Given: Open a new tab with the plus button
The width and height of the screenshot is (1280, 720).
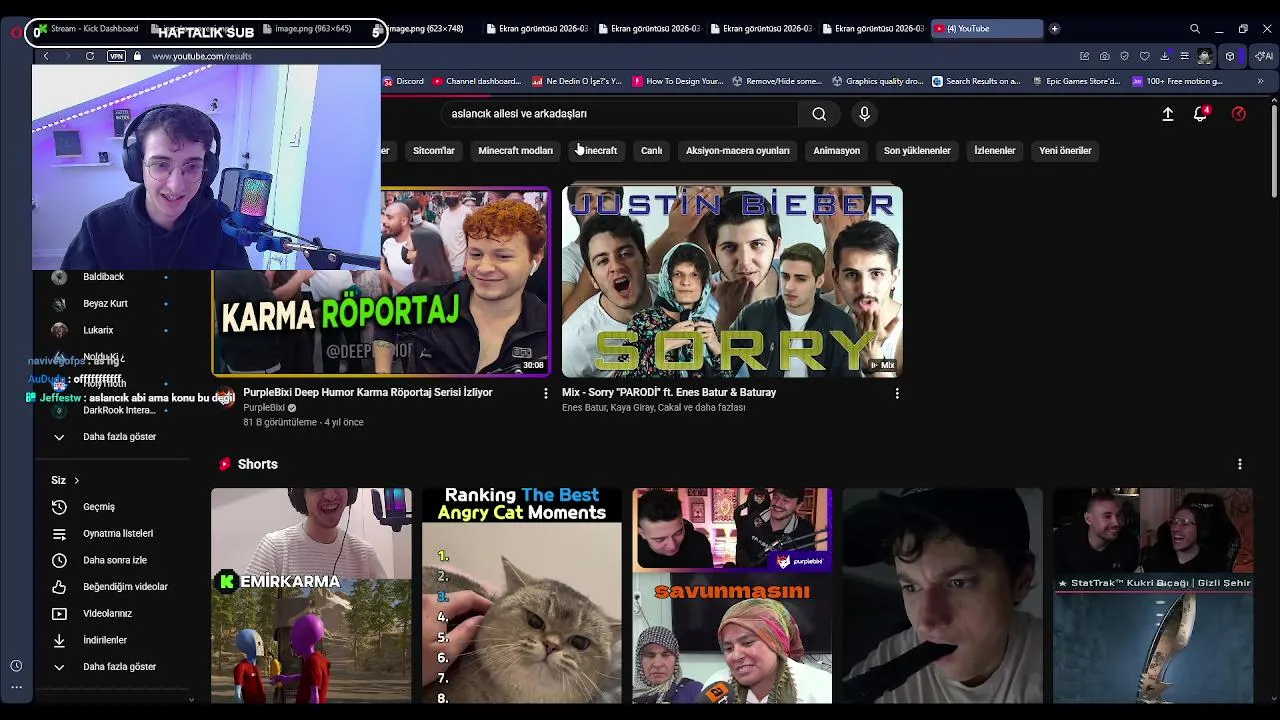Looking at the screenshot, I should coord(1054,29).
